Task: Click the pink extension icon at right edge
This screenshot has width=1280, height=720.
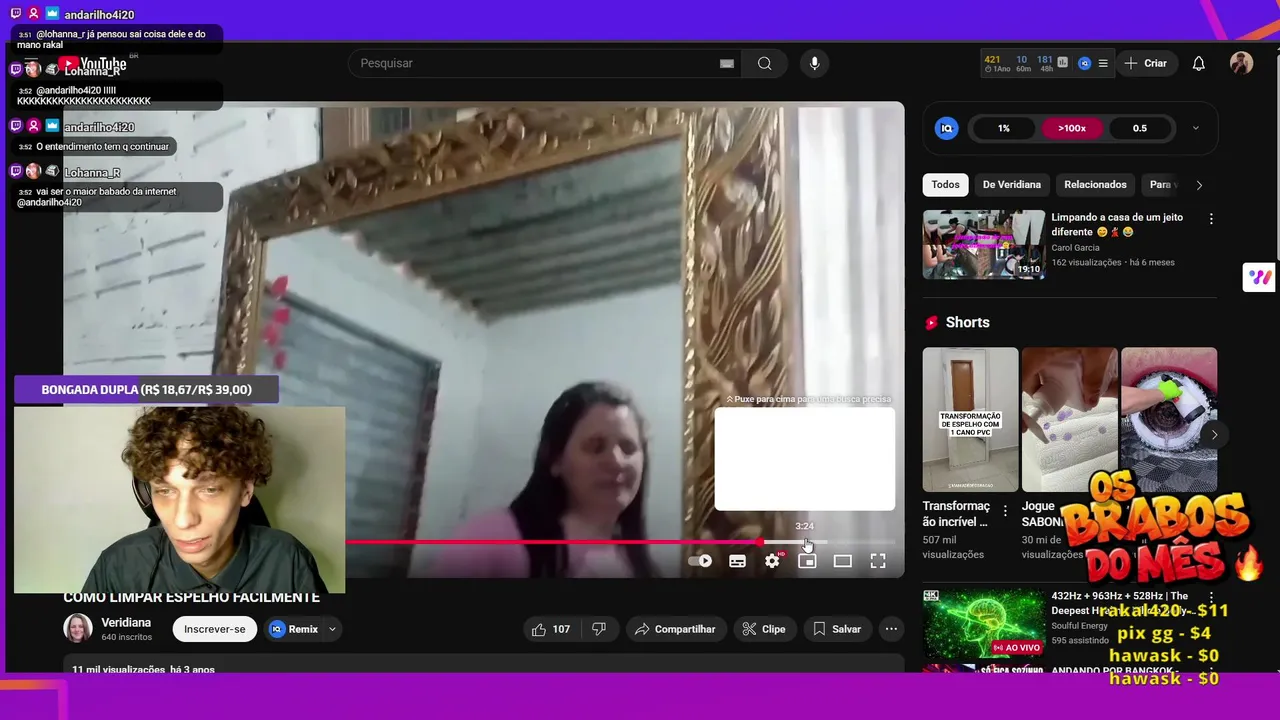Action: [1260, 277]
